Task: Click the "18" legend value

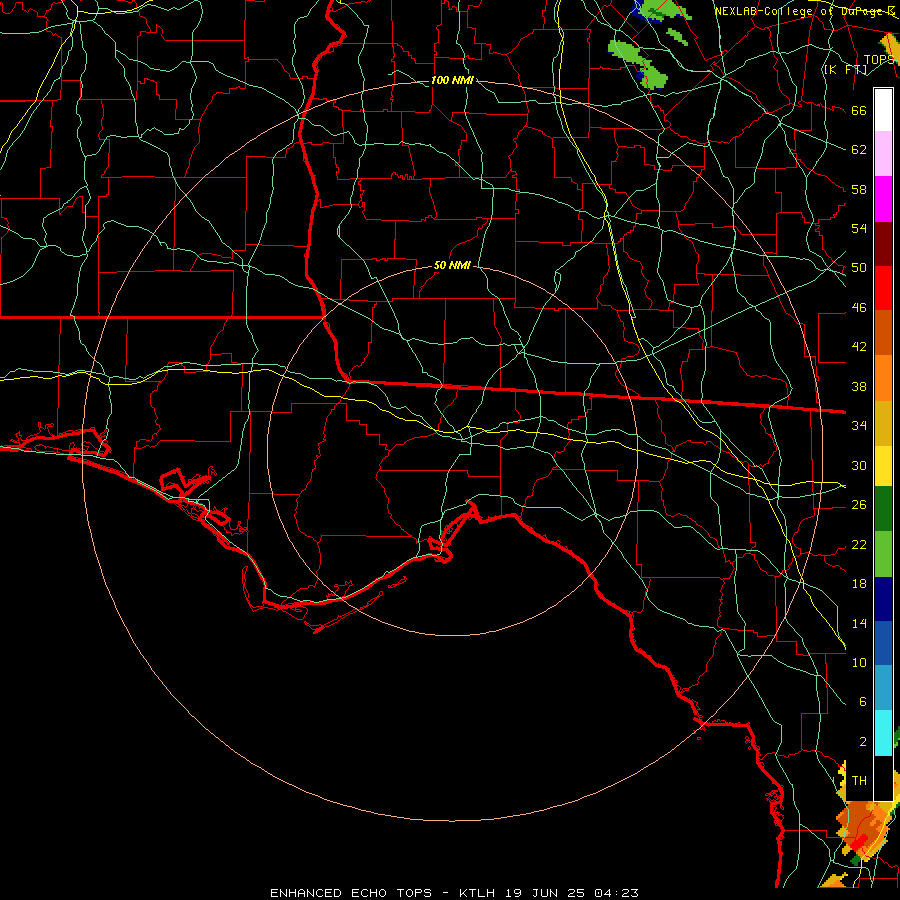Action: tap(859, 584)
